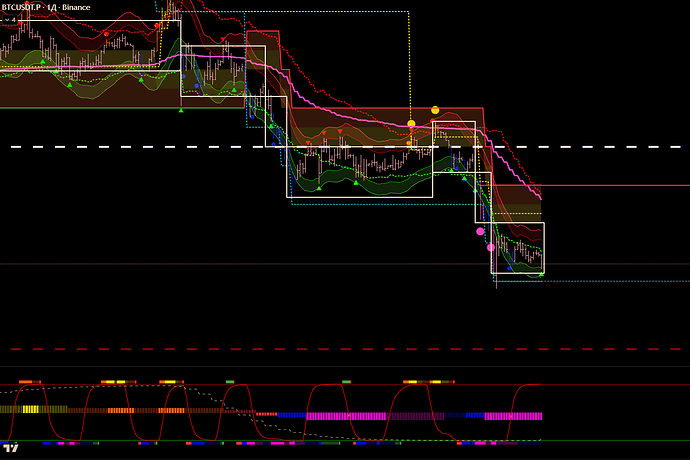
Task: Click the solid red horizontal line at right
Action: point(620,185)
